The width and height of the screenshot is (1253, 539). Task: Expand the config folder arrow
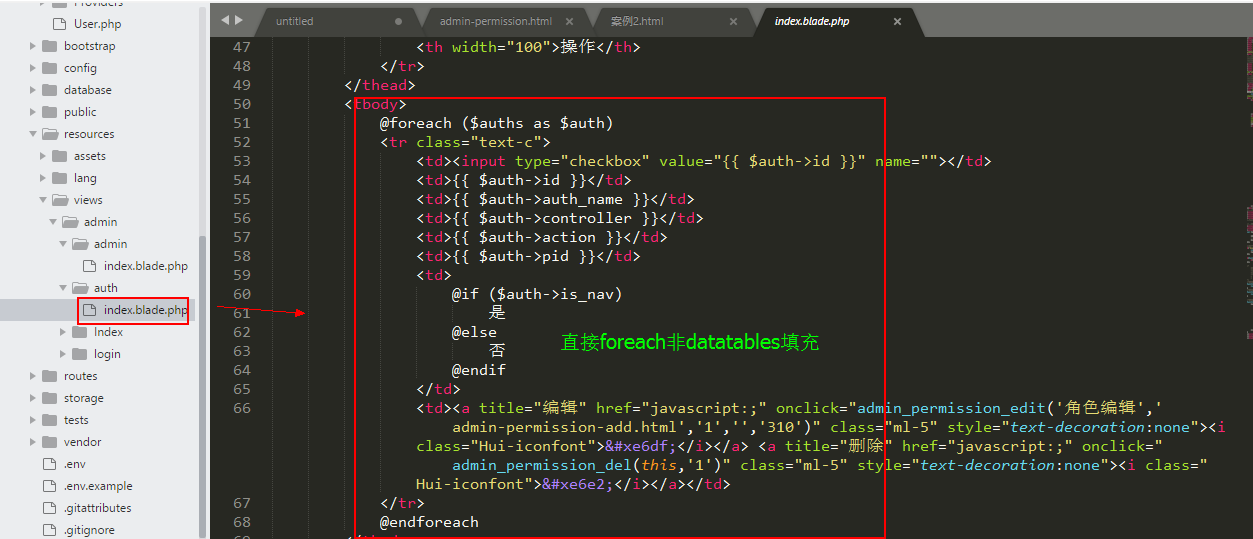[34, 68]
